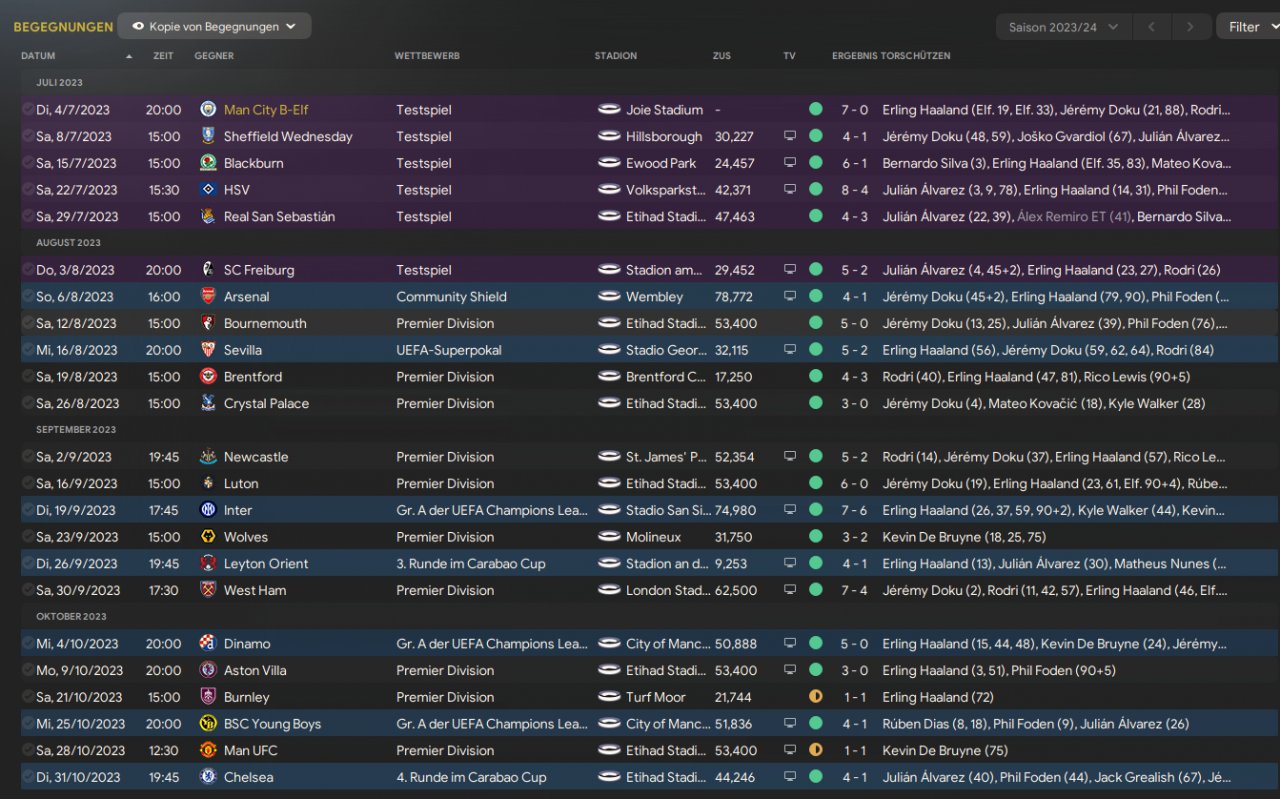Viewport: 1280px width, 799px height.
Task: Click the stadium icon beside Molineux
Action: [609, 537]
